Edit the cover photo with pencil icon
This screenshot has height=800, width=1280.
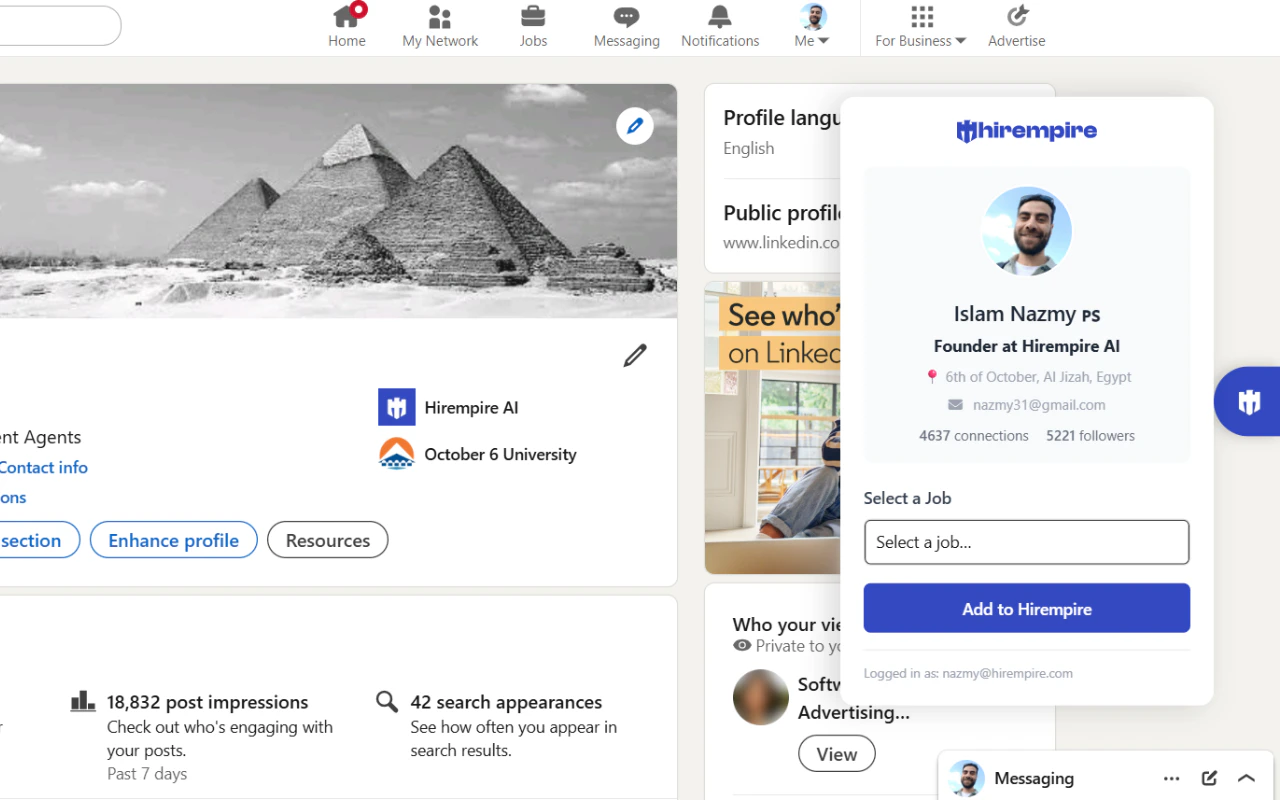pyautogui.click(x=635, y=126)
